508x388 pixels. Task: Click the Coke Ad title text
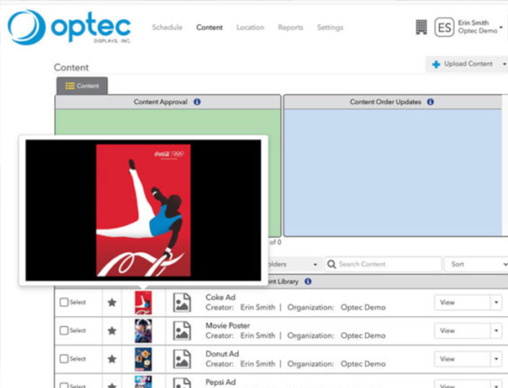click(220, 297)
